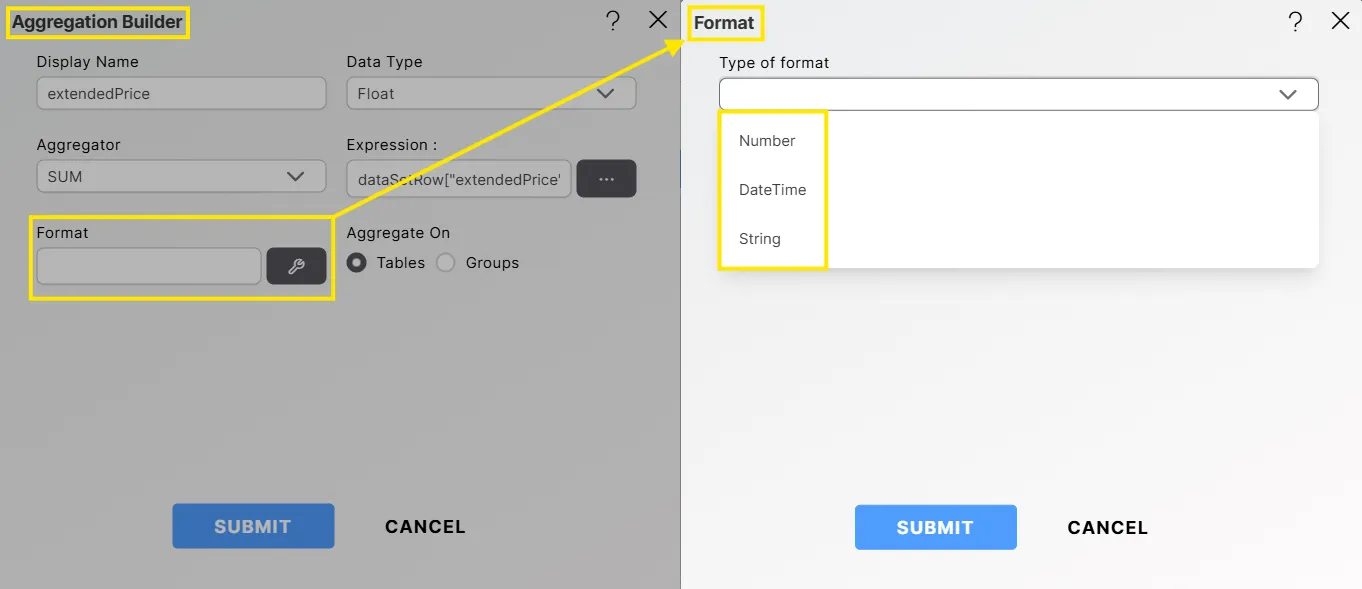Cancel the Aggregation Builder dialog
Image resolution: width=1362 pixels, height=589 pixels.
coord(425,526)
